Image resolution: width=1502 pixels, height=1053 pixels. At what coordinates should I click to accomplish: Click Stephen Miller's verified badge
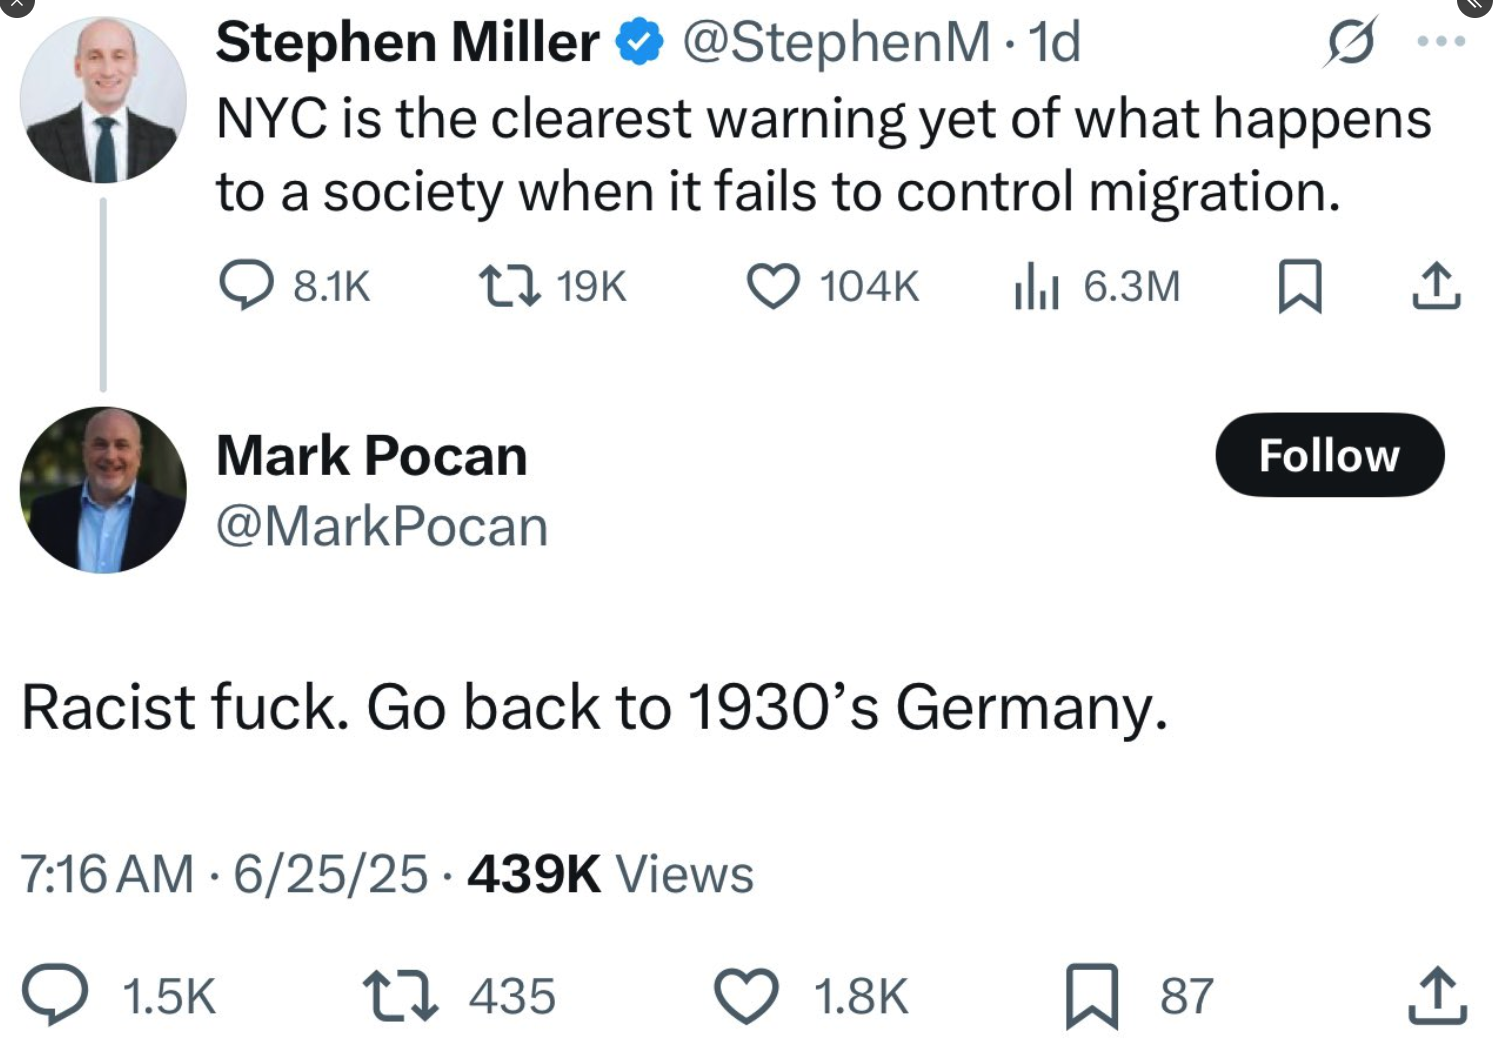[x=637, y=42]
